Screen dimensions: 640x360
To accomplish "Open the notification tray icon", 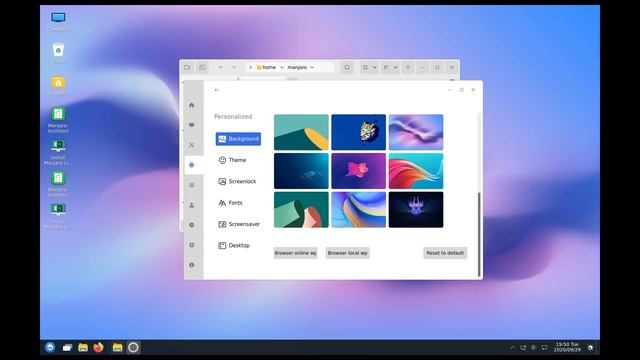I will [x=544, y=348].
